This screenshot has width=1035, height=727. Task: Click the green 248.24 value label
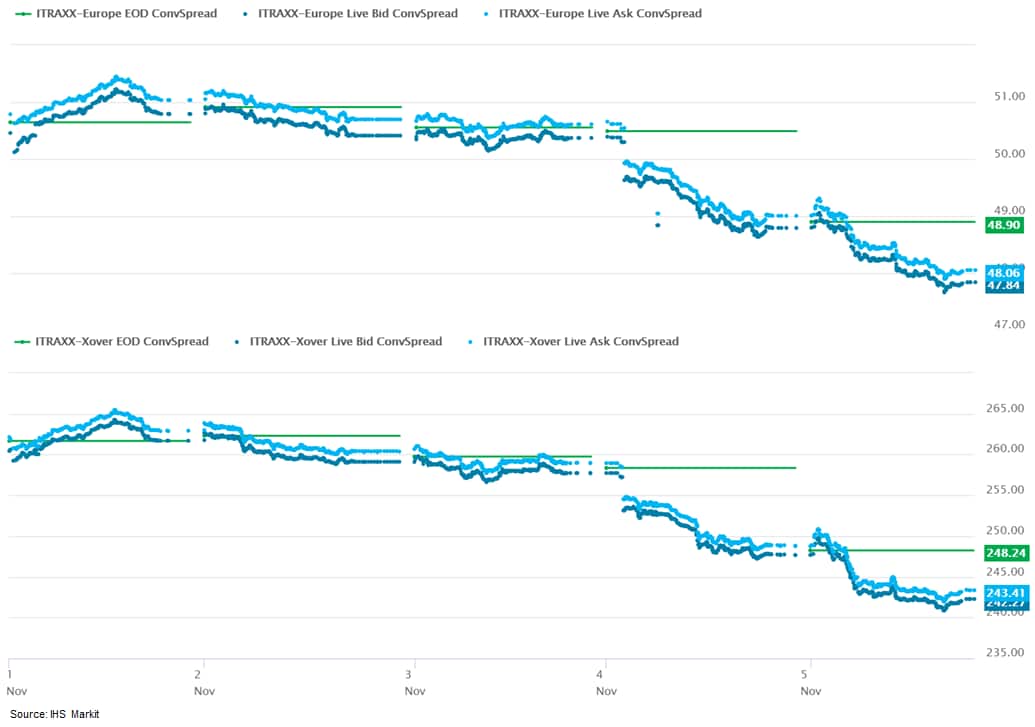point(1003,551)
